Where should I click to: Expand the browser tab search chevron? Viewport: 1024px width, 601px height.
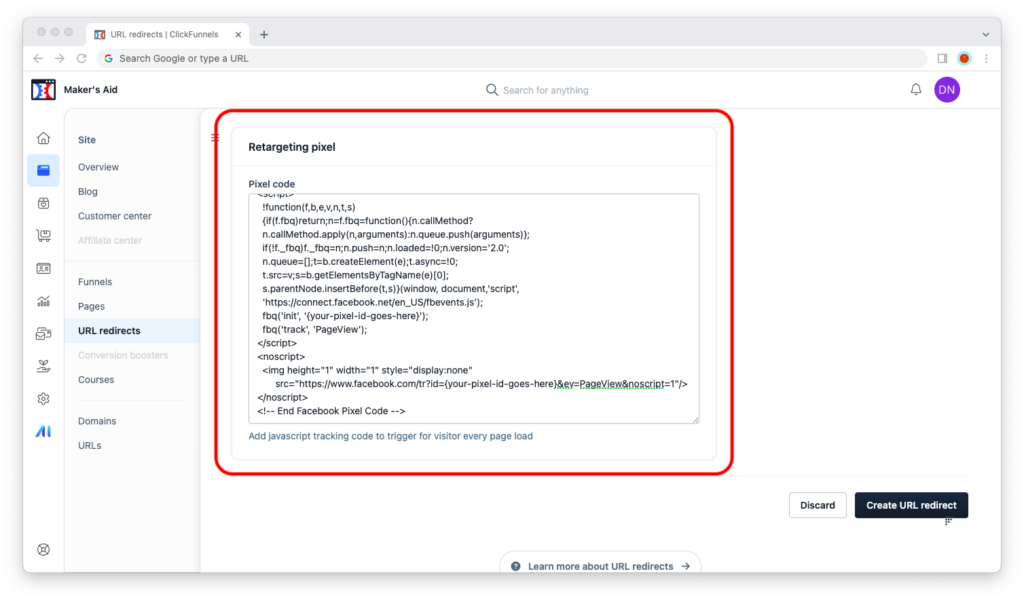985,35
